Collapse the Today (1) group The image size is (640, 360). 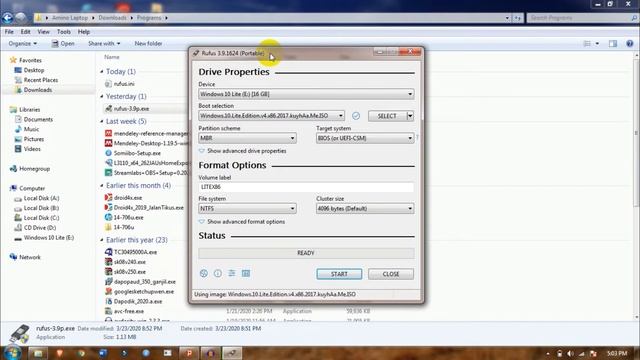tap(102, 71)
